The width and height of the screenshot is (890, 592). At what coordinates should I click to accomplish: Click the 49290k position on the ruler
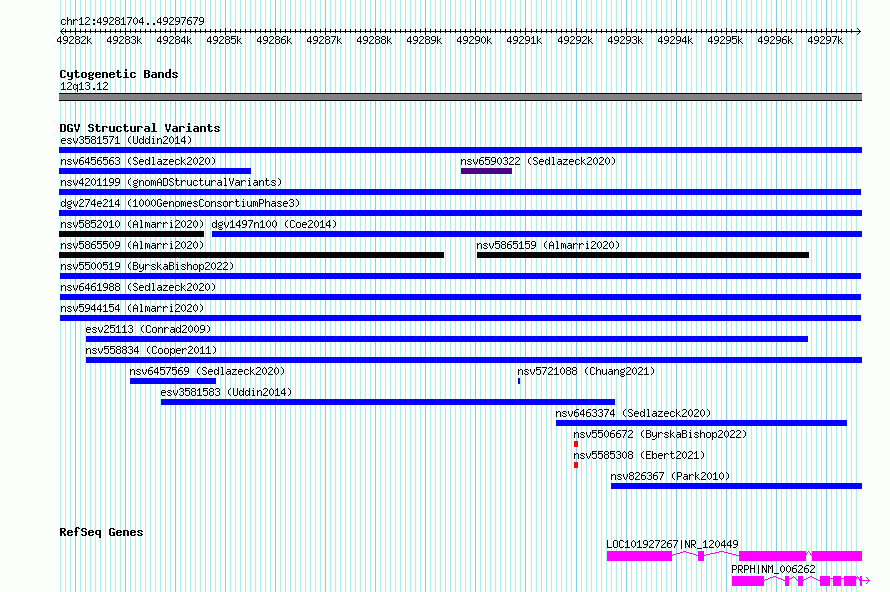click(474, 40)
